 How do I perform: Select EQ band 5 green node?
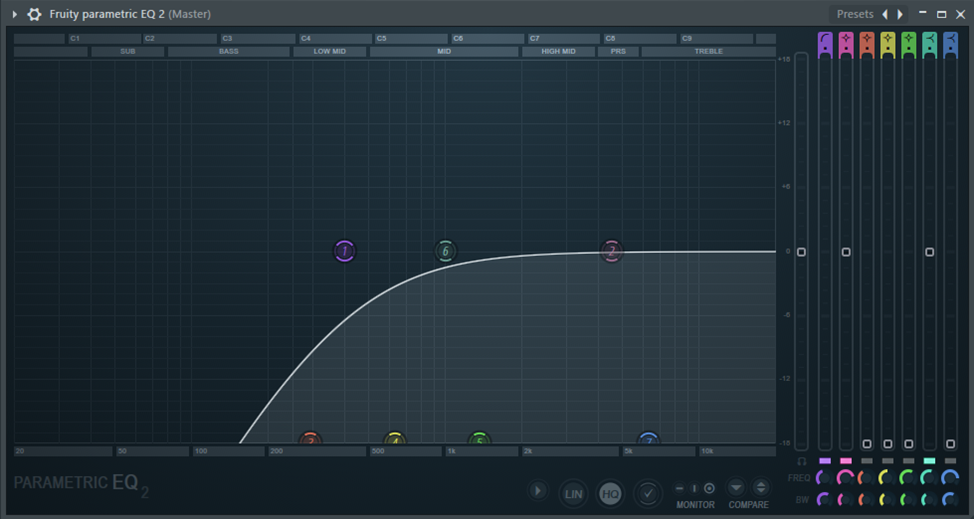pos(479,438)
